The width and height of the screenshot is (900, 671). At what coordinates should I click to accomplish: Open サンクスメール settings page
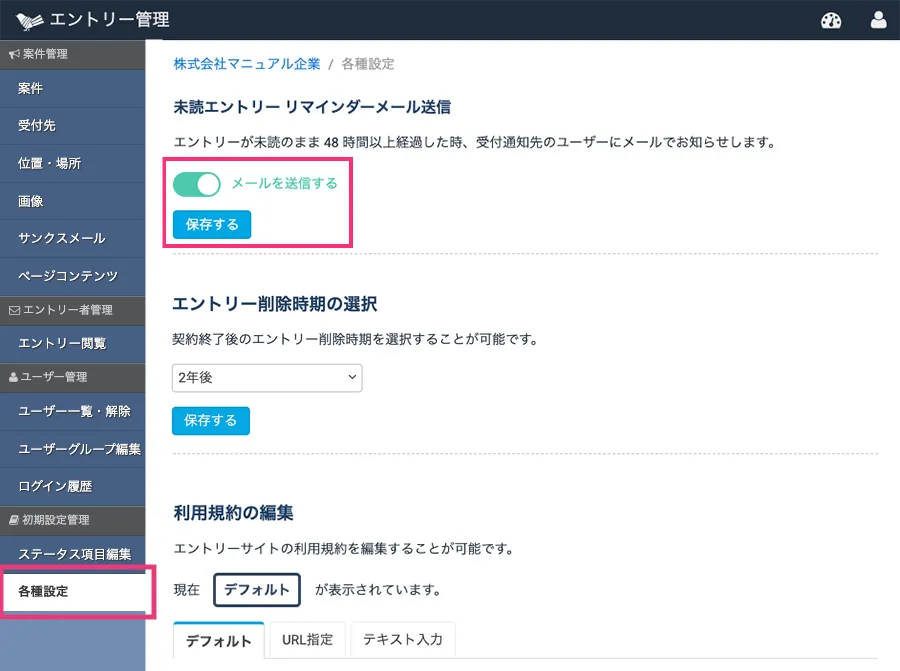pyautogui.click(x=61, y=239)
